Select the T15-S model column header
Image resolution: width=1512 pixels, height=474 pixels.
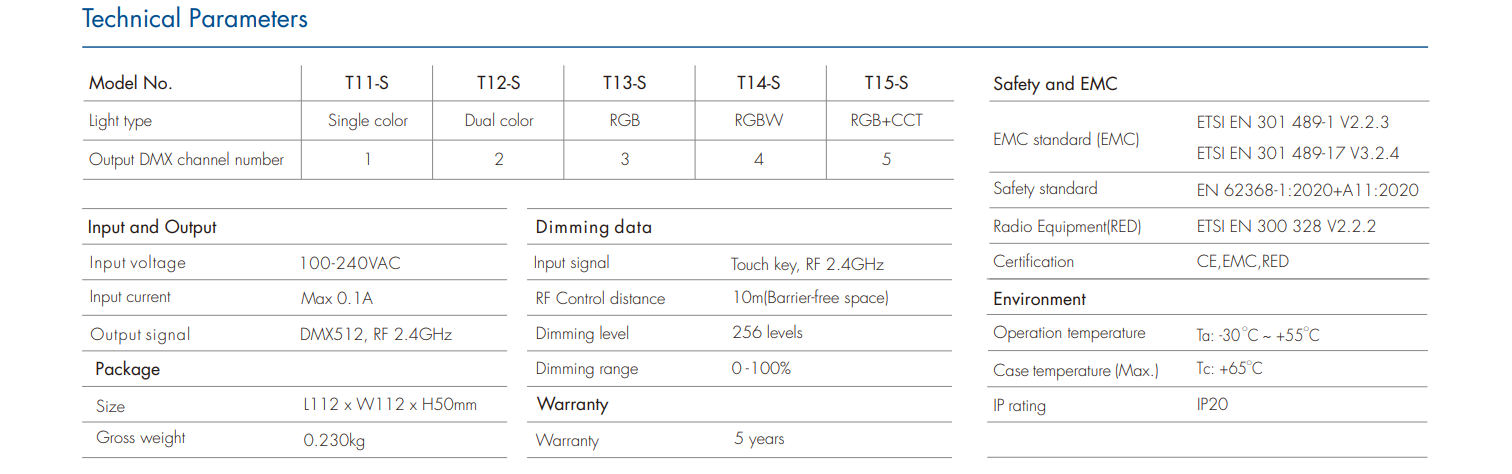pyautogui.click(x=886, y=83)
